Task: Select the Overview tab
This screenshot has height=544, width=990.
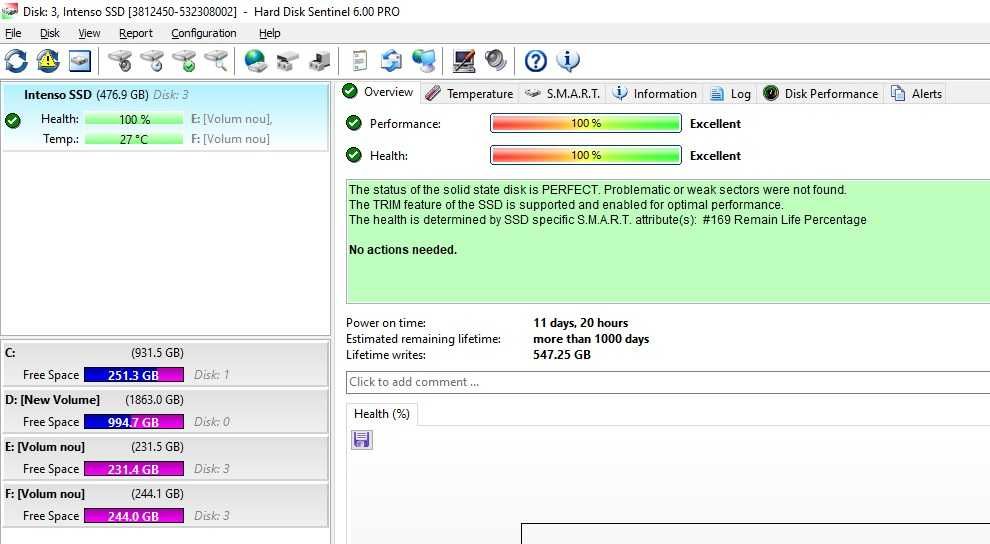Action: tap(378, 92)
